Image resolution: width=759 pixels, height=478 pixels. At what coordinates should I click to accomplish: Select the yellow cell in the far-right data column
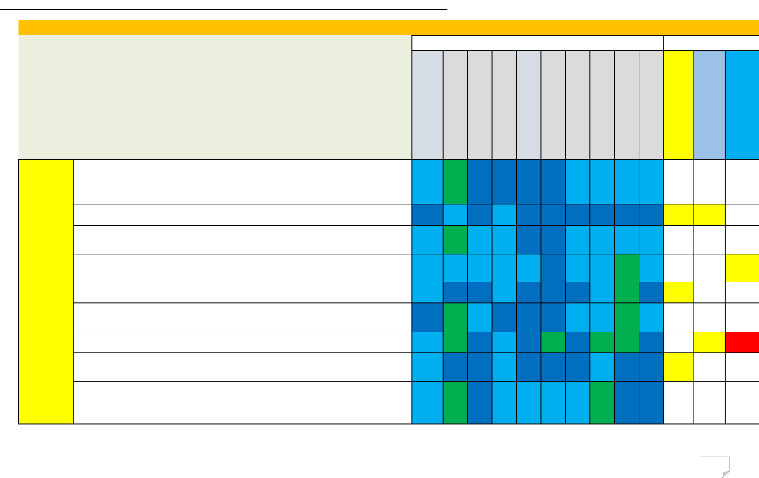click(x=742, y=267)
